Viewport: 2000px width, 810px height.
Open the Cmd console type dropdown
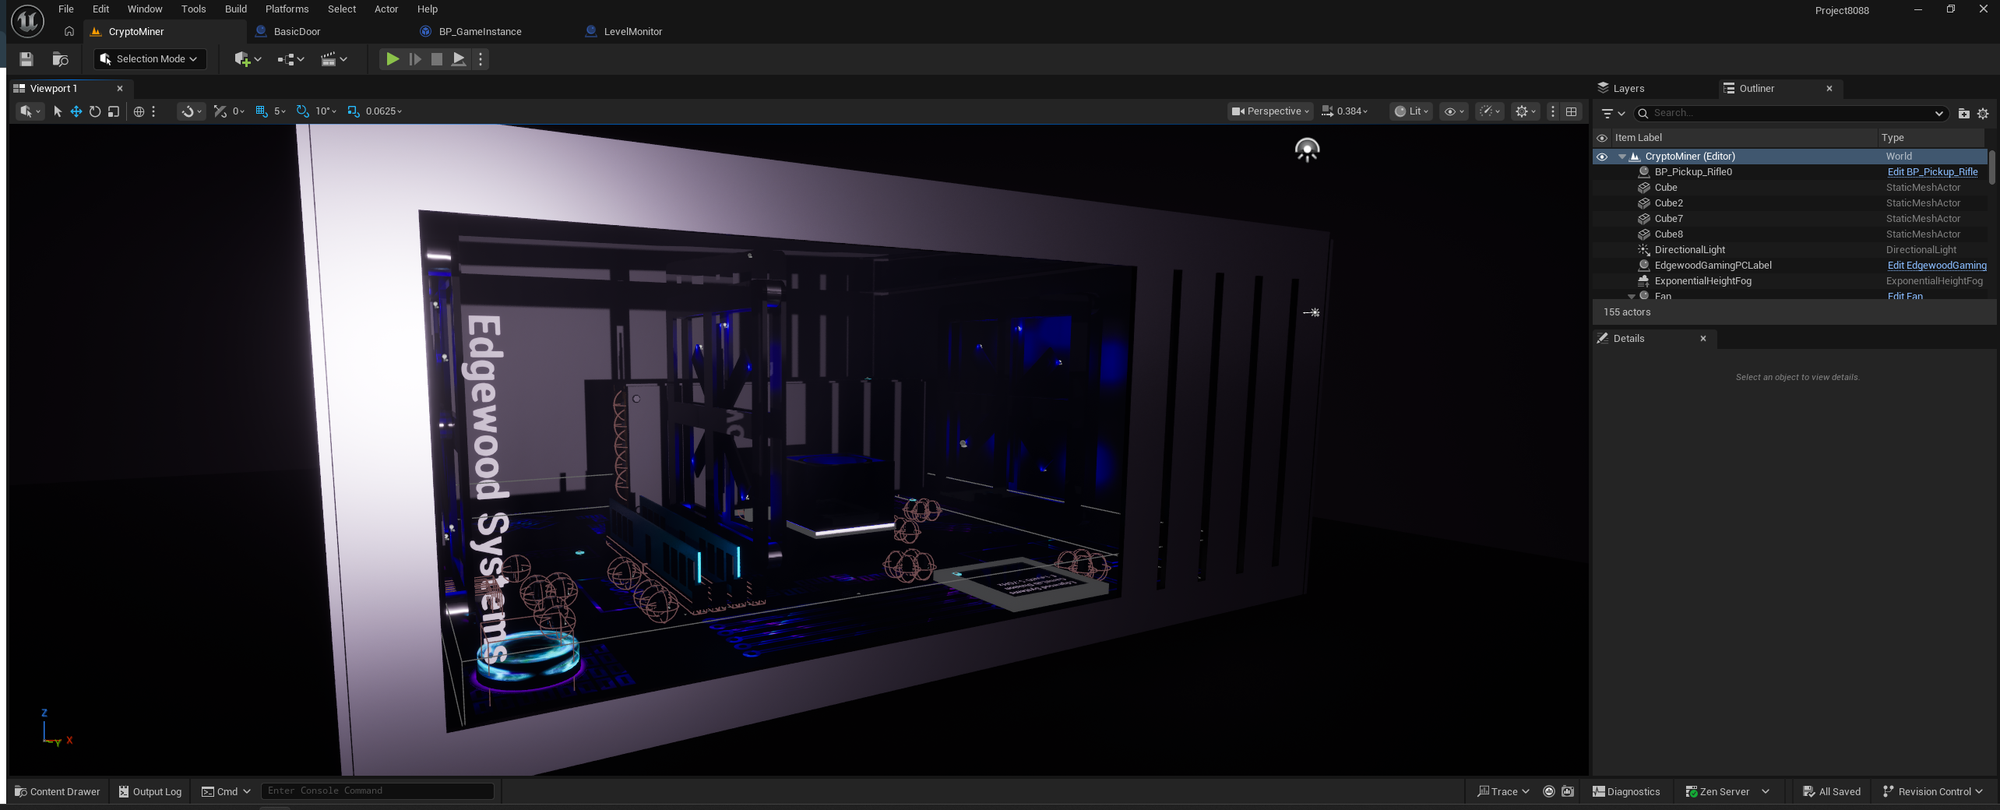(226, 791)
